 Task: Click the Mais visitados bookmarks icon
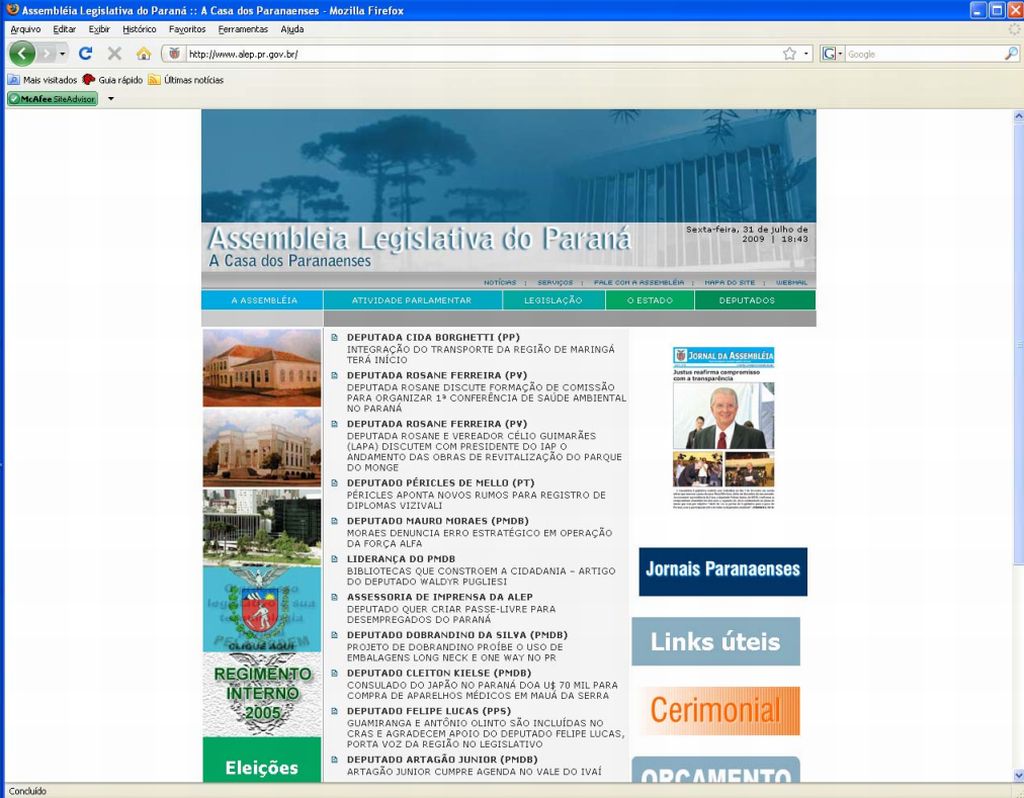coord(13,78)
